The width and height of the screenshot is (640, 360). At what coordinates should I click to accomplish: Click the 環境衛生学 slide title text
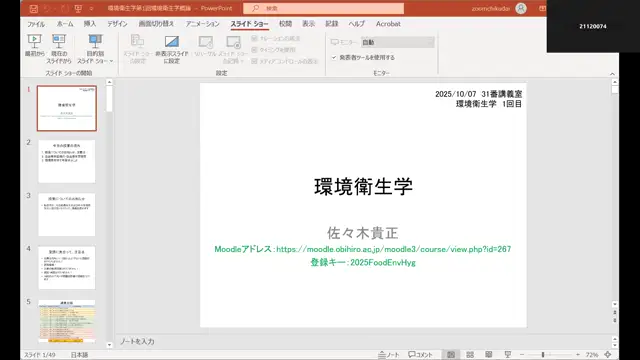363,187
